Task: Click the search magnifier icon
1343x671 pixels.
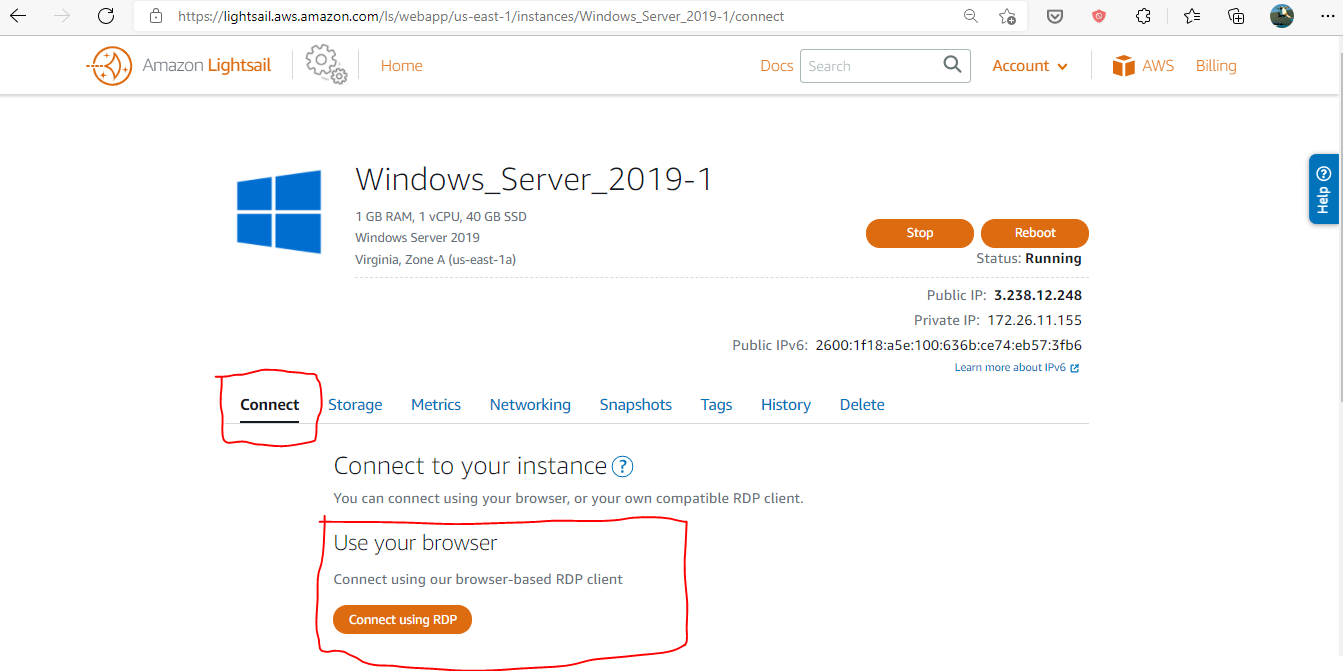Action: pyautogui.click(x=953, y=65)
